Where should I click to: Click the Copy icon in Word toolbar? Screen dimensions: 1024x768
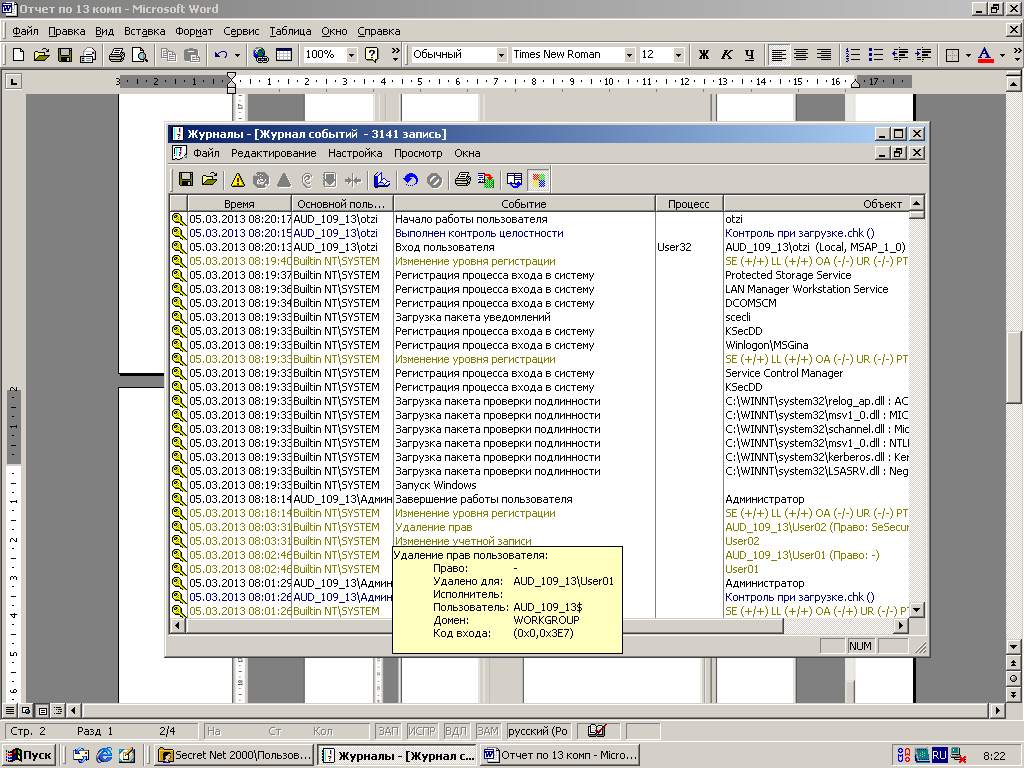click(x=168, y=55)
